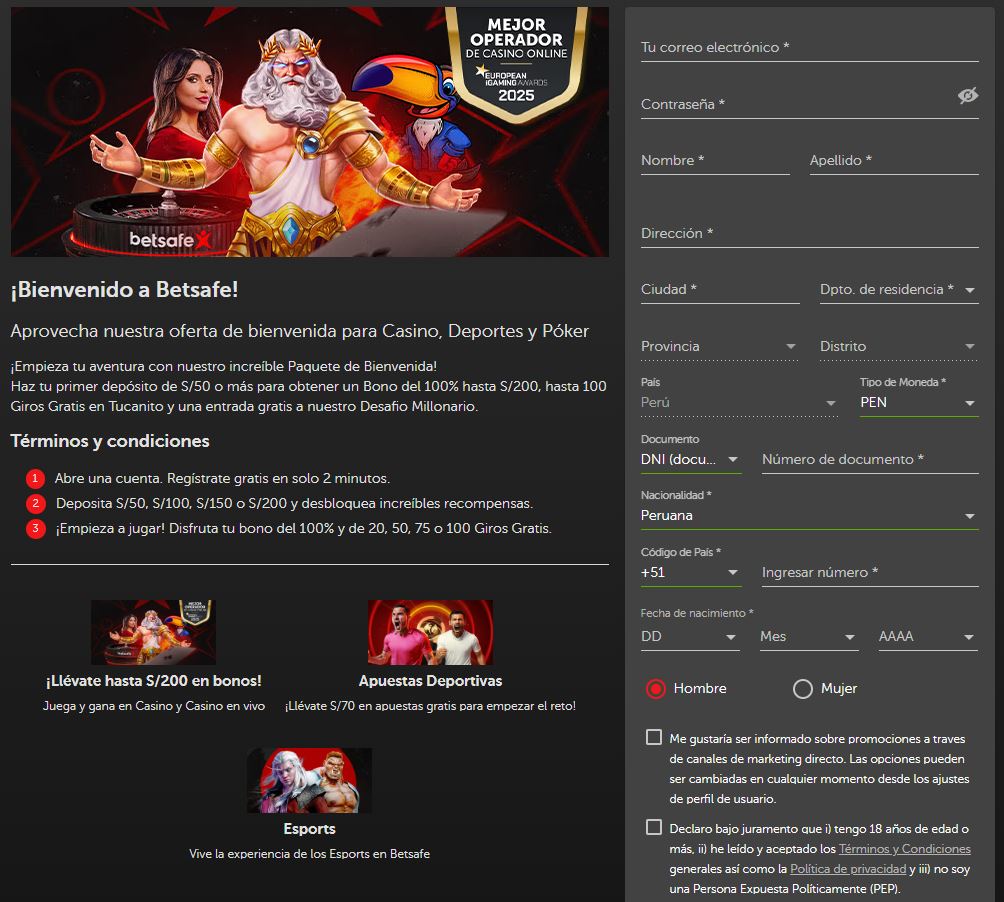Expand the Dpto. de residencia dropdown
This screenshot has width=1004, height=902.
pyautogui.click(x=969, y=290)
